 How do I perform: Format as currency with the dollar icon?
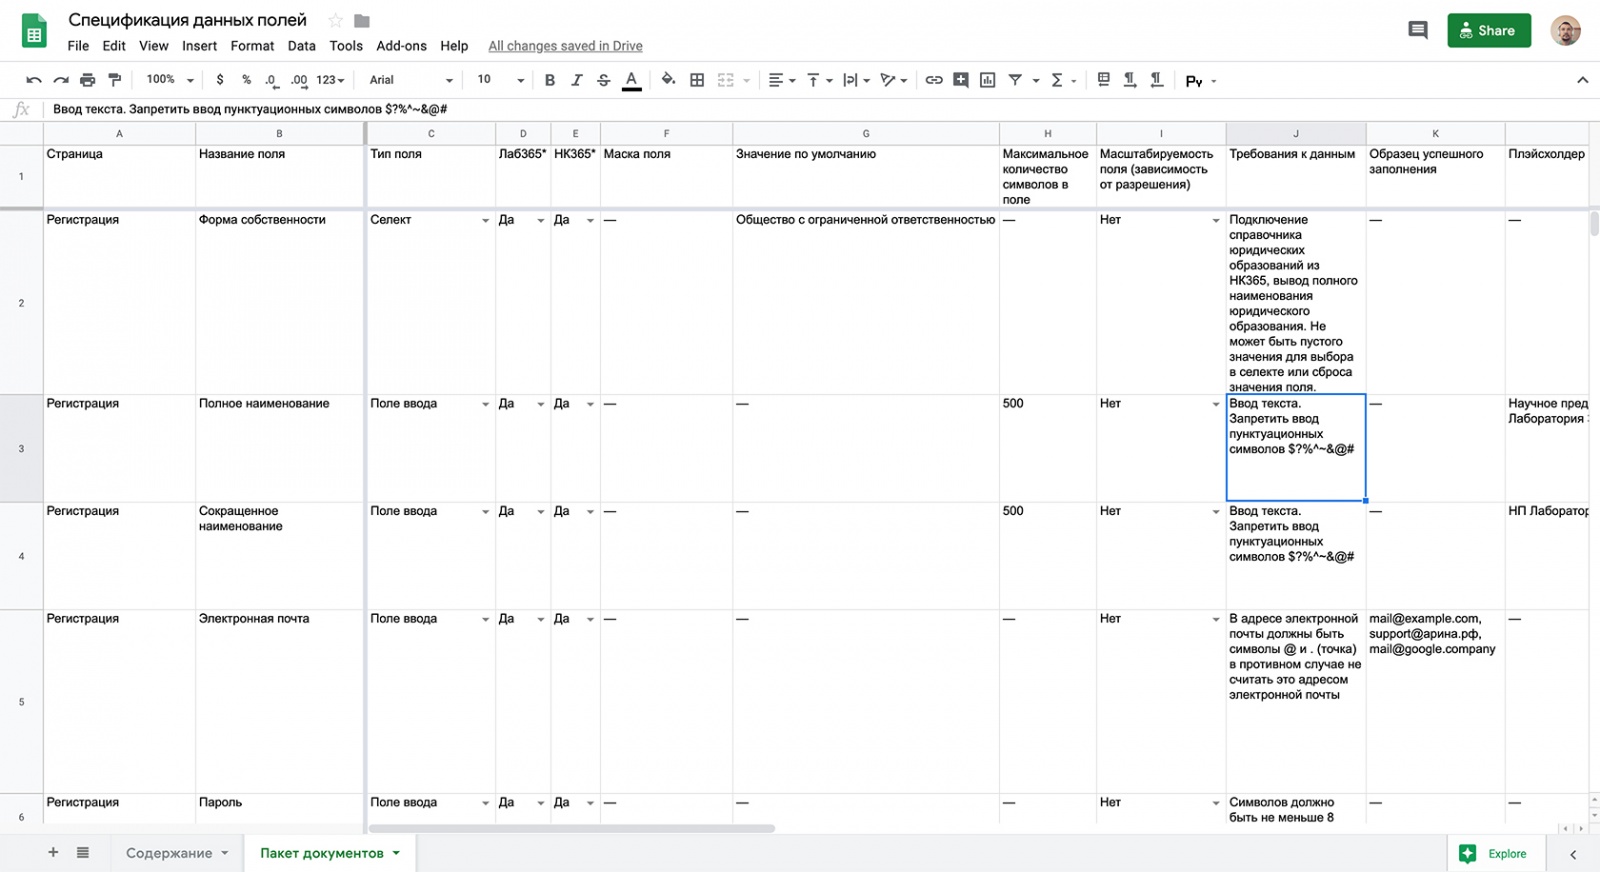pyautogui.click(x=220, y=80)
